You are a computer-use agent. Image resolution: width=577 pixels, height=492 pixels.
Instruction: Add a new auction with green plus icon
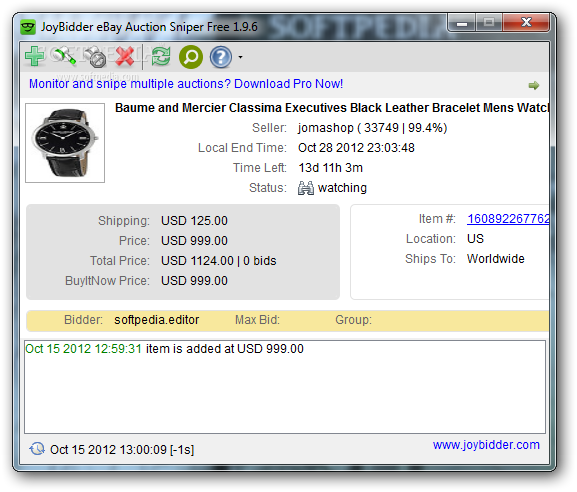point(35,56)
